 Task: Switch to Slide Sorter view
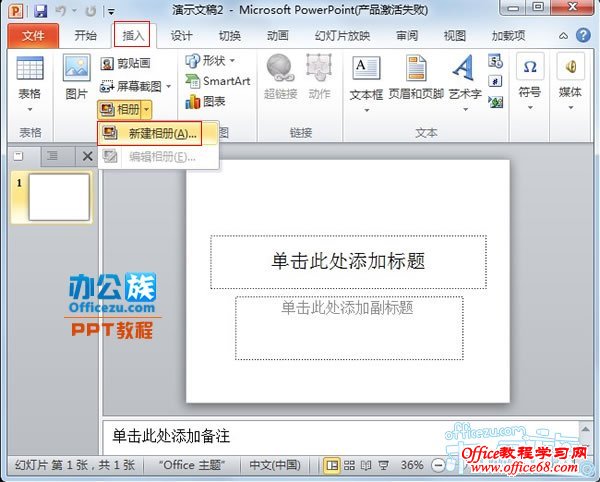point(349,466)
